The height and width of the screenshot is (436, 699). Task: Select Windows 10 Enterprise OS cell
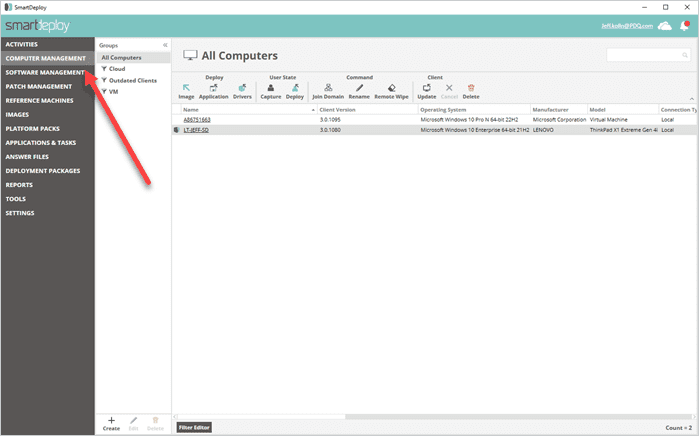pos(475,130)
